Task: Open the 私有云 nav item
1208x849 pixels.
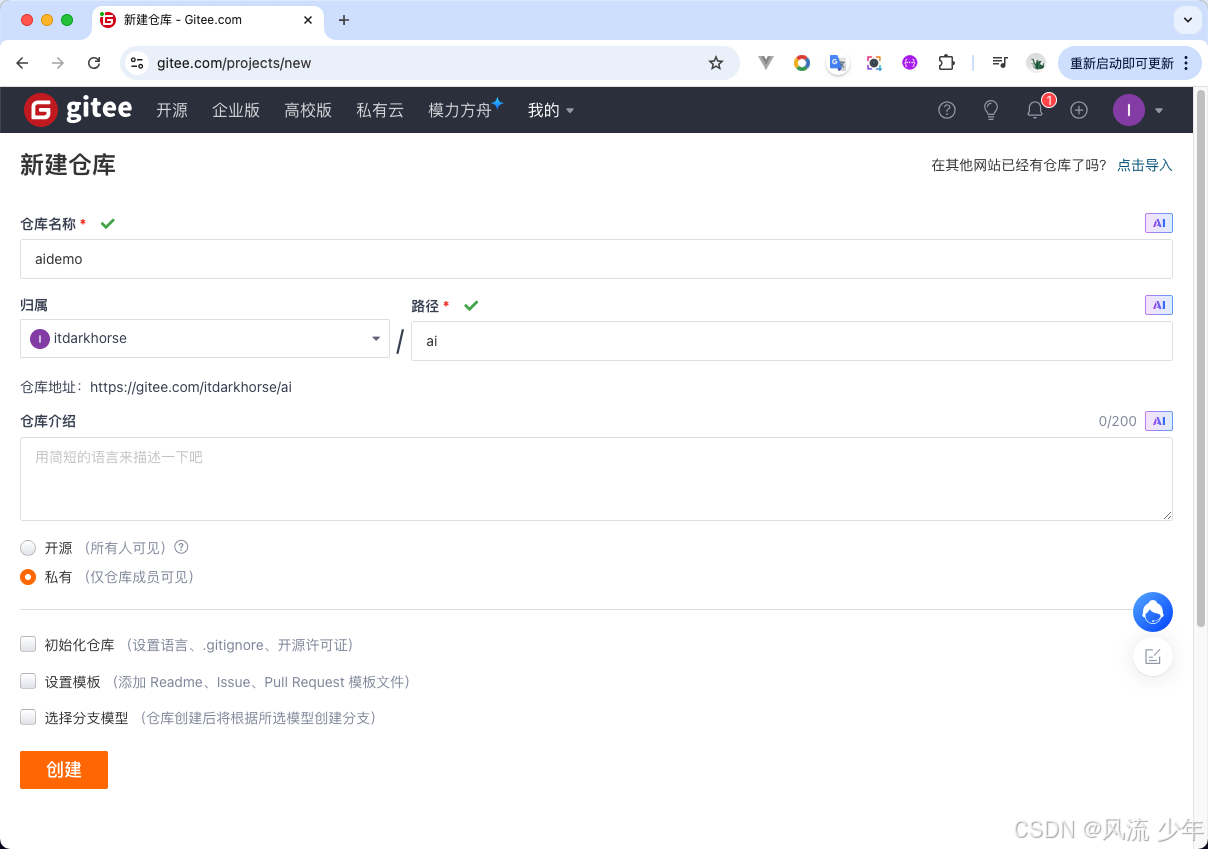Action: click(x=380, y=110)
